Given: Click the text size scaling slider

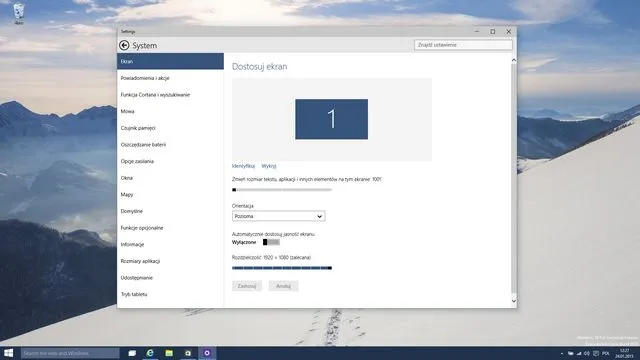Looking at the screenshot, I should coord(282,190).
